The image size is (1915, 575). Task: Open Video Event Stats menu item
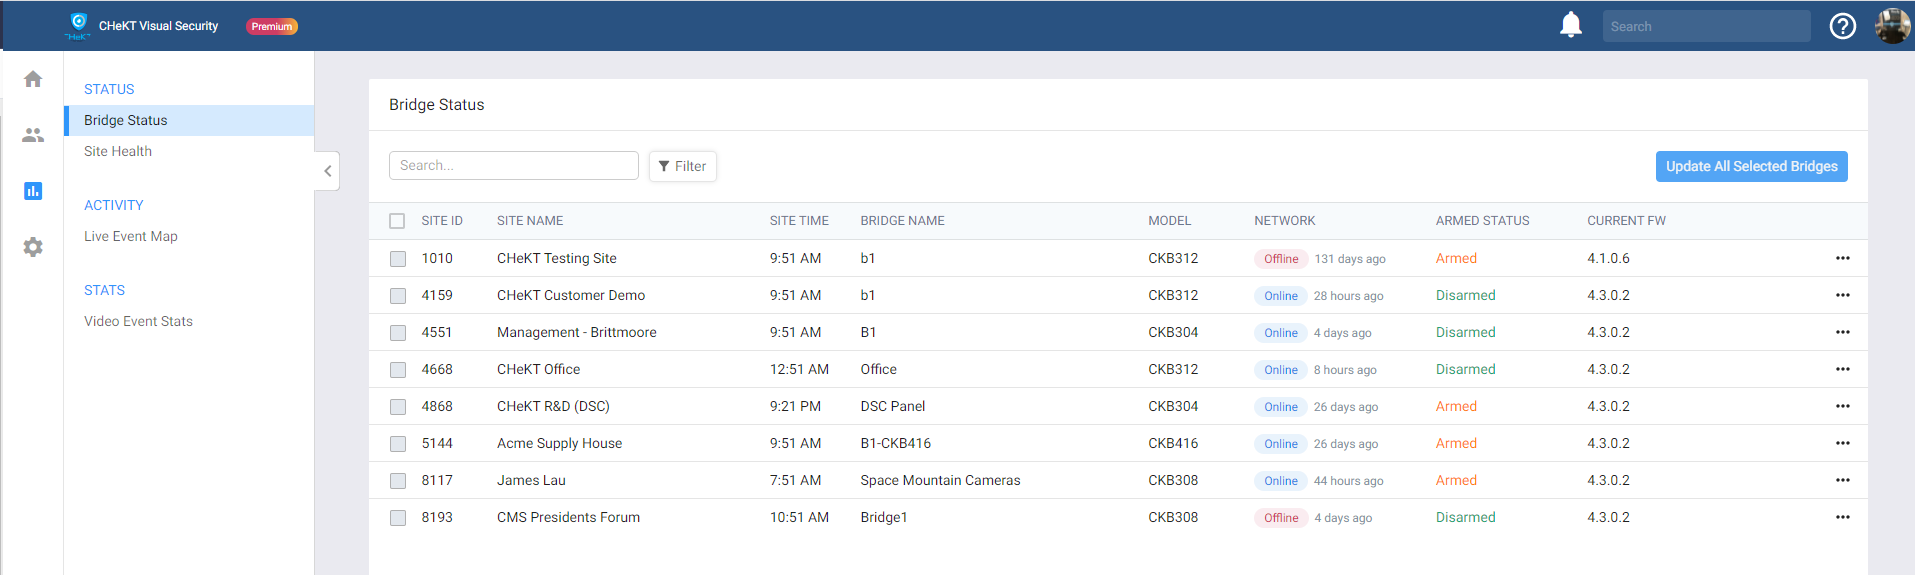coord(138,321)
